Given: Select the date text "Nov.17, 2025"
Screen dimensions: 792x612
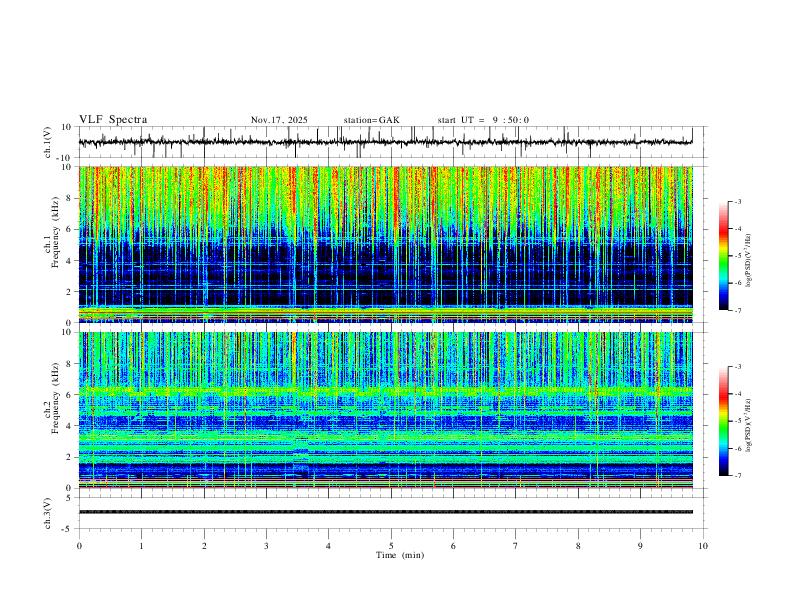Looking at the screenshot, I should click(x=279, y=120).
